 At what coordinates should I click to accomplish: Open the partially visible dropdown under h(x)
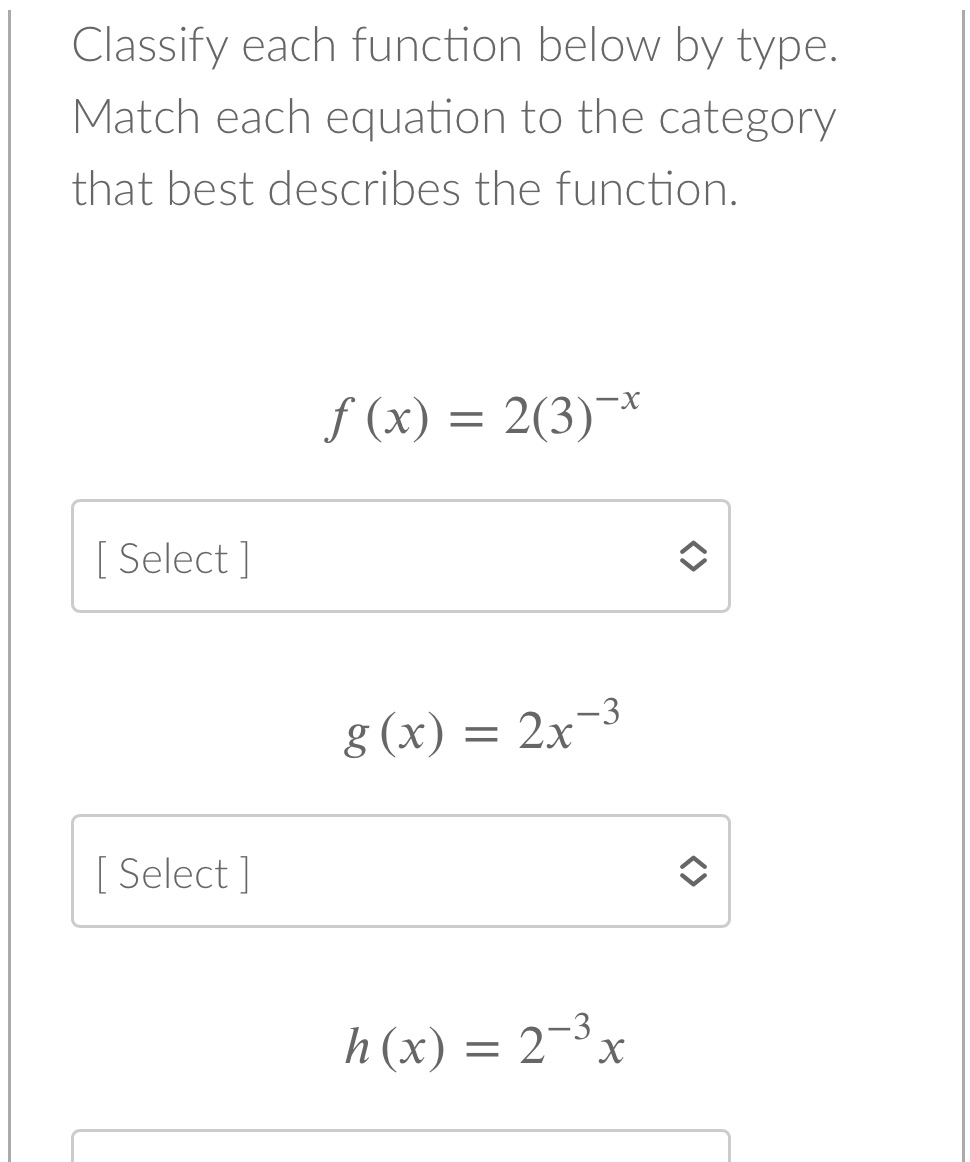(400, 1150)
